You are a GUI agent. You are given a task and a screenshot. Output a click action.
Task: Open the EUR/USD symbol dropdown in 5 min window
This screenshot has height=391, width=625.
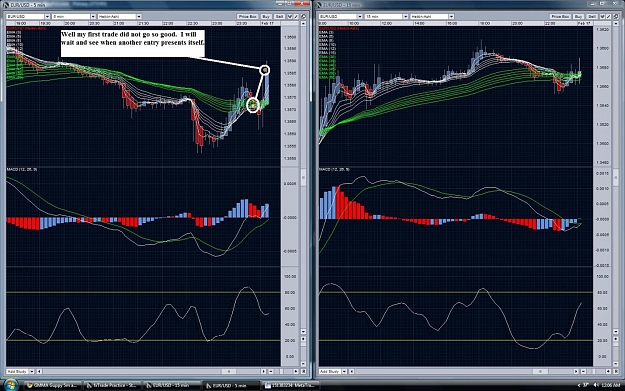click(x=28, y=17)
